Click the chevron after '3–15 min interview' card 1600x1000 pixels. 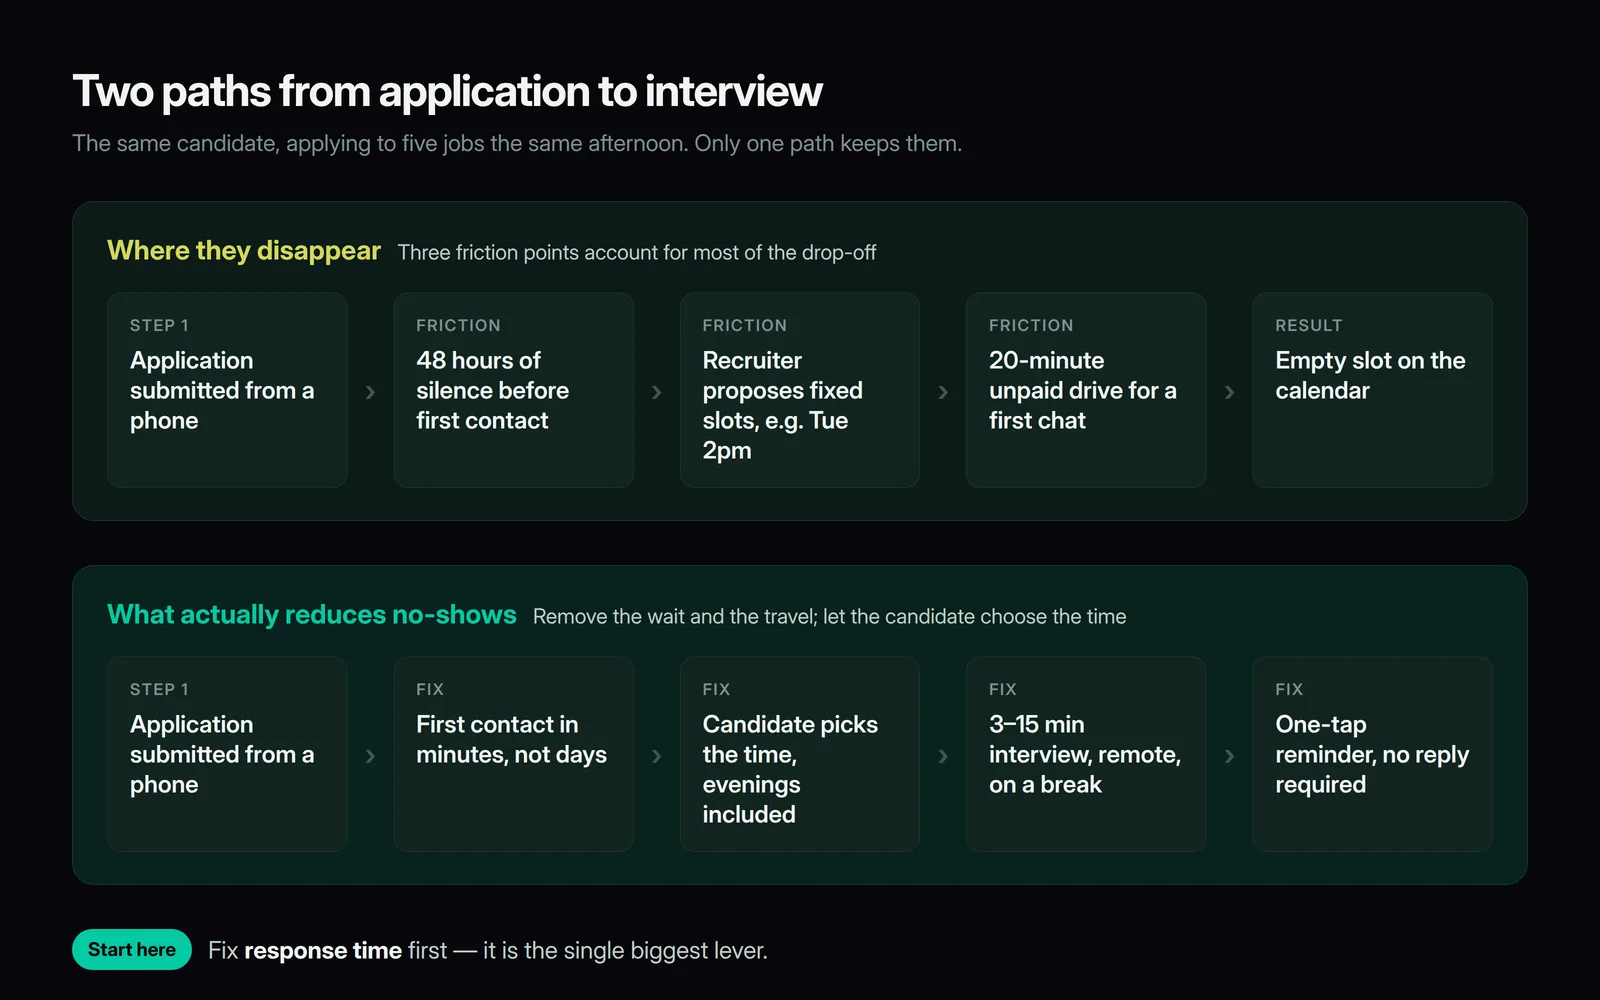[x=1229, y=756]
